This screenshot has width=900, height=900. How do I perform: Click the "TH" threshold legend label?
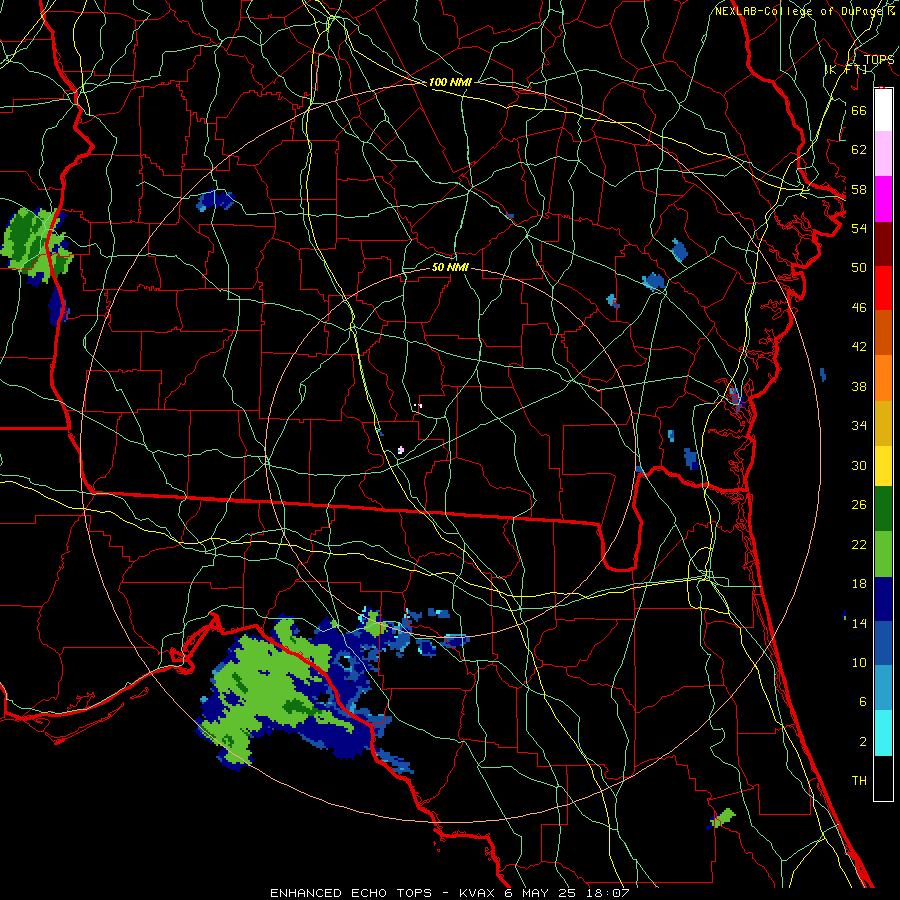(x=859, y=781)
